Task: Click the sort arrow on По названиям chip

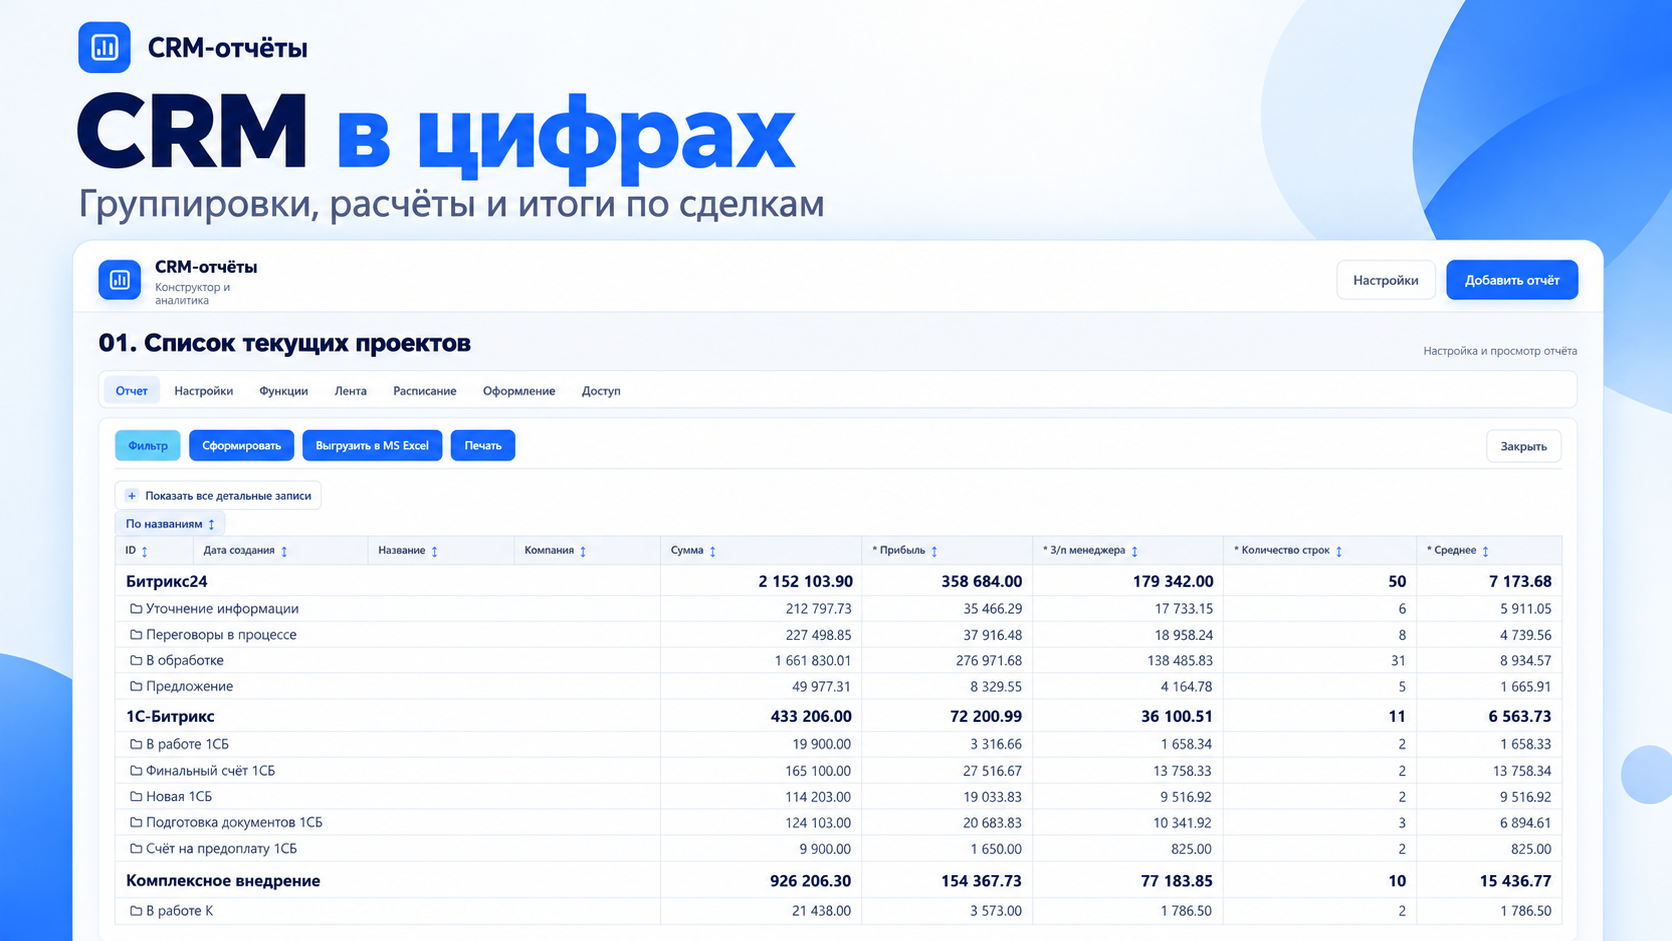Action: tap(211, 524)
